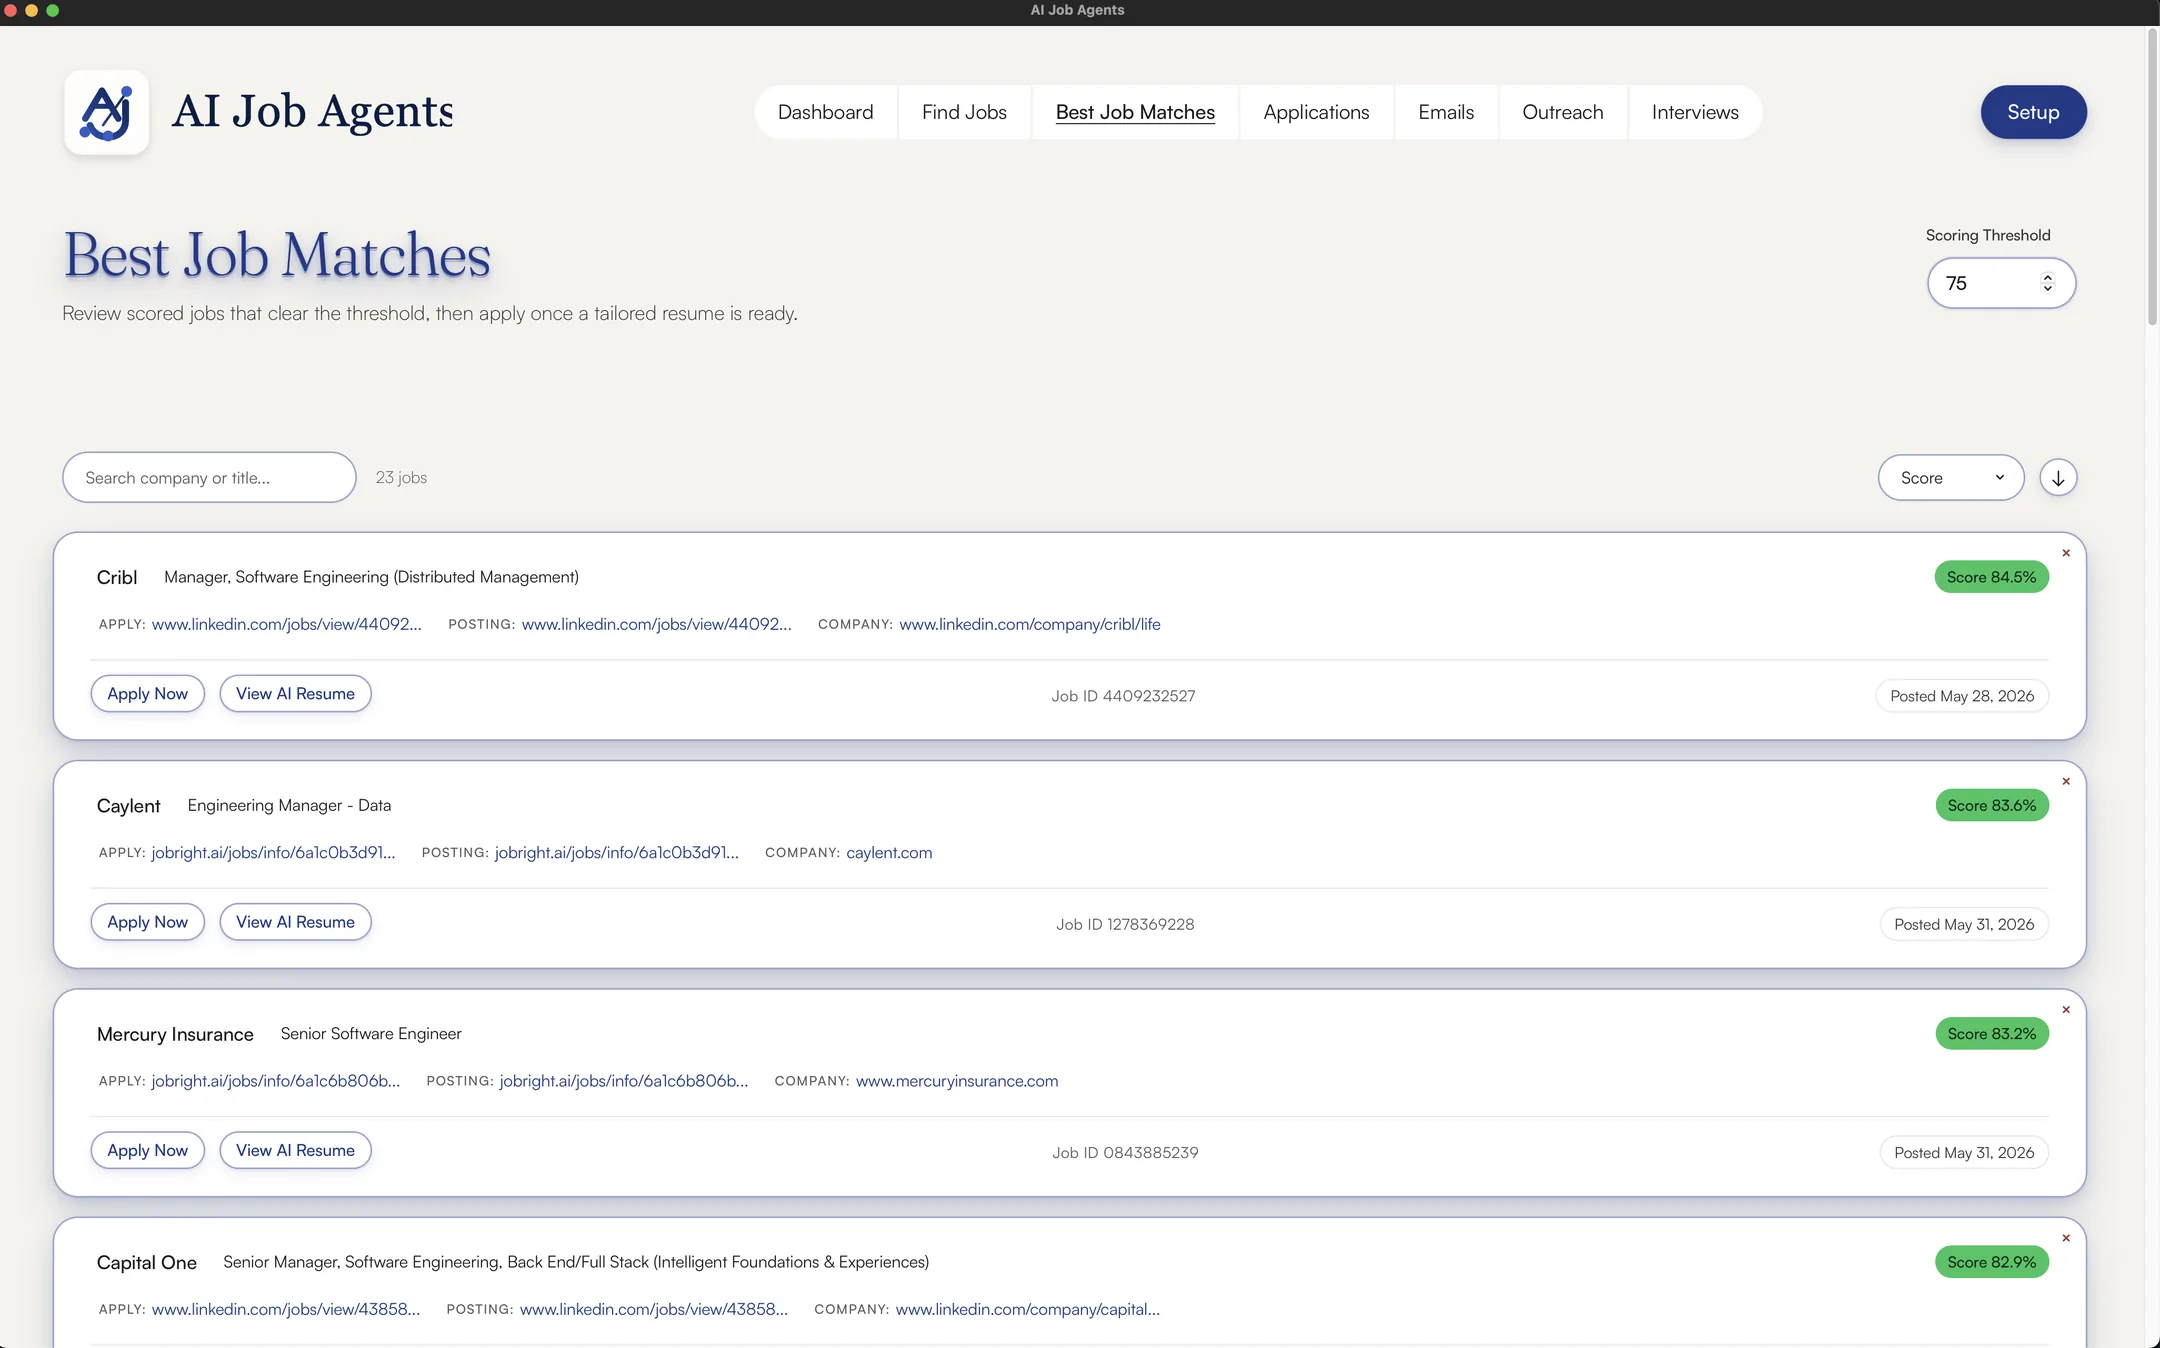Image resolution: width=2160 pixels, height=1348 pixels.
Task: Click the Cribl company name
Action: point(117,577)
